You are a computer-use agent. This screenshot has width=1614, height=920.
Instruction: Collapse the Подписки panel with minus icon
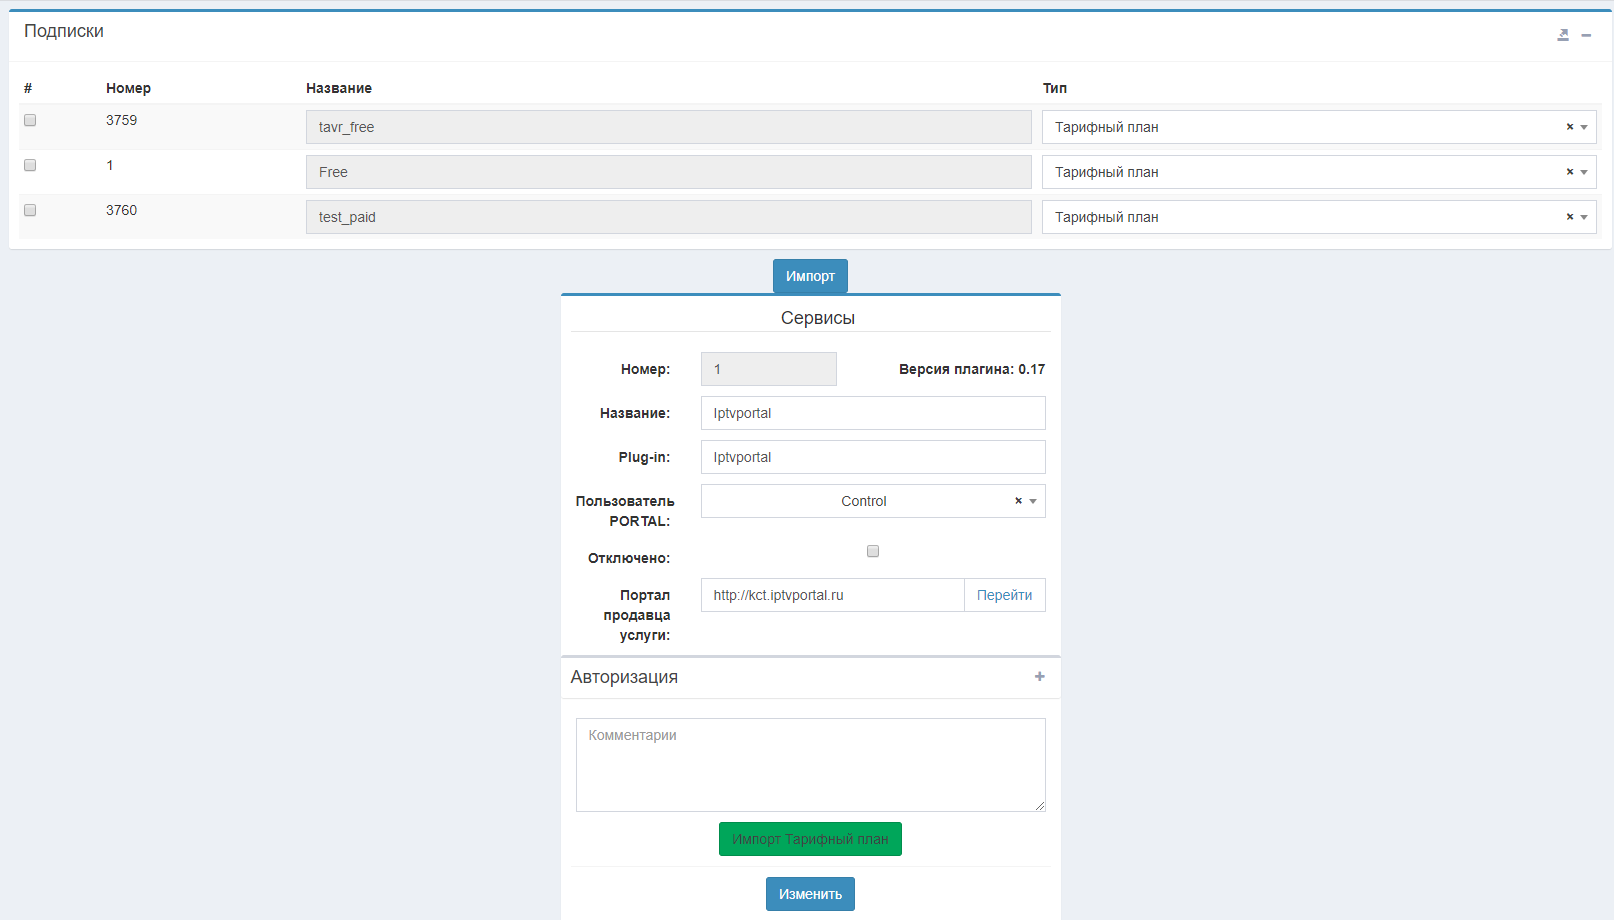pyautogui.click(x=1586, y=35)
